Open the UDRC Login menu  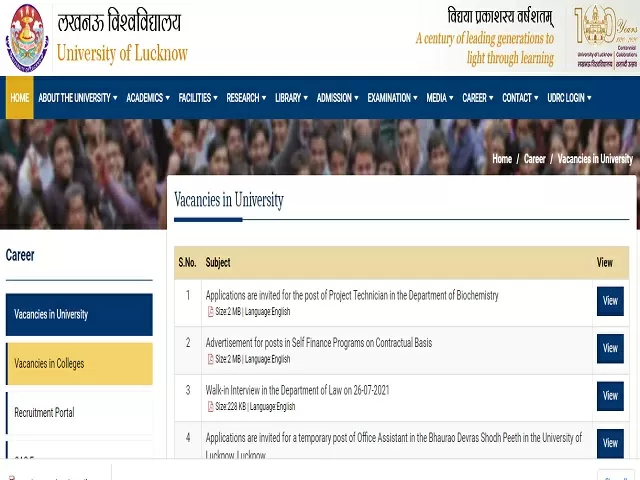(569, 98)
